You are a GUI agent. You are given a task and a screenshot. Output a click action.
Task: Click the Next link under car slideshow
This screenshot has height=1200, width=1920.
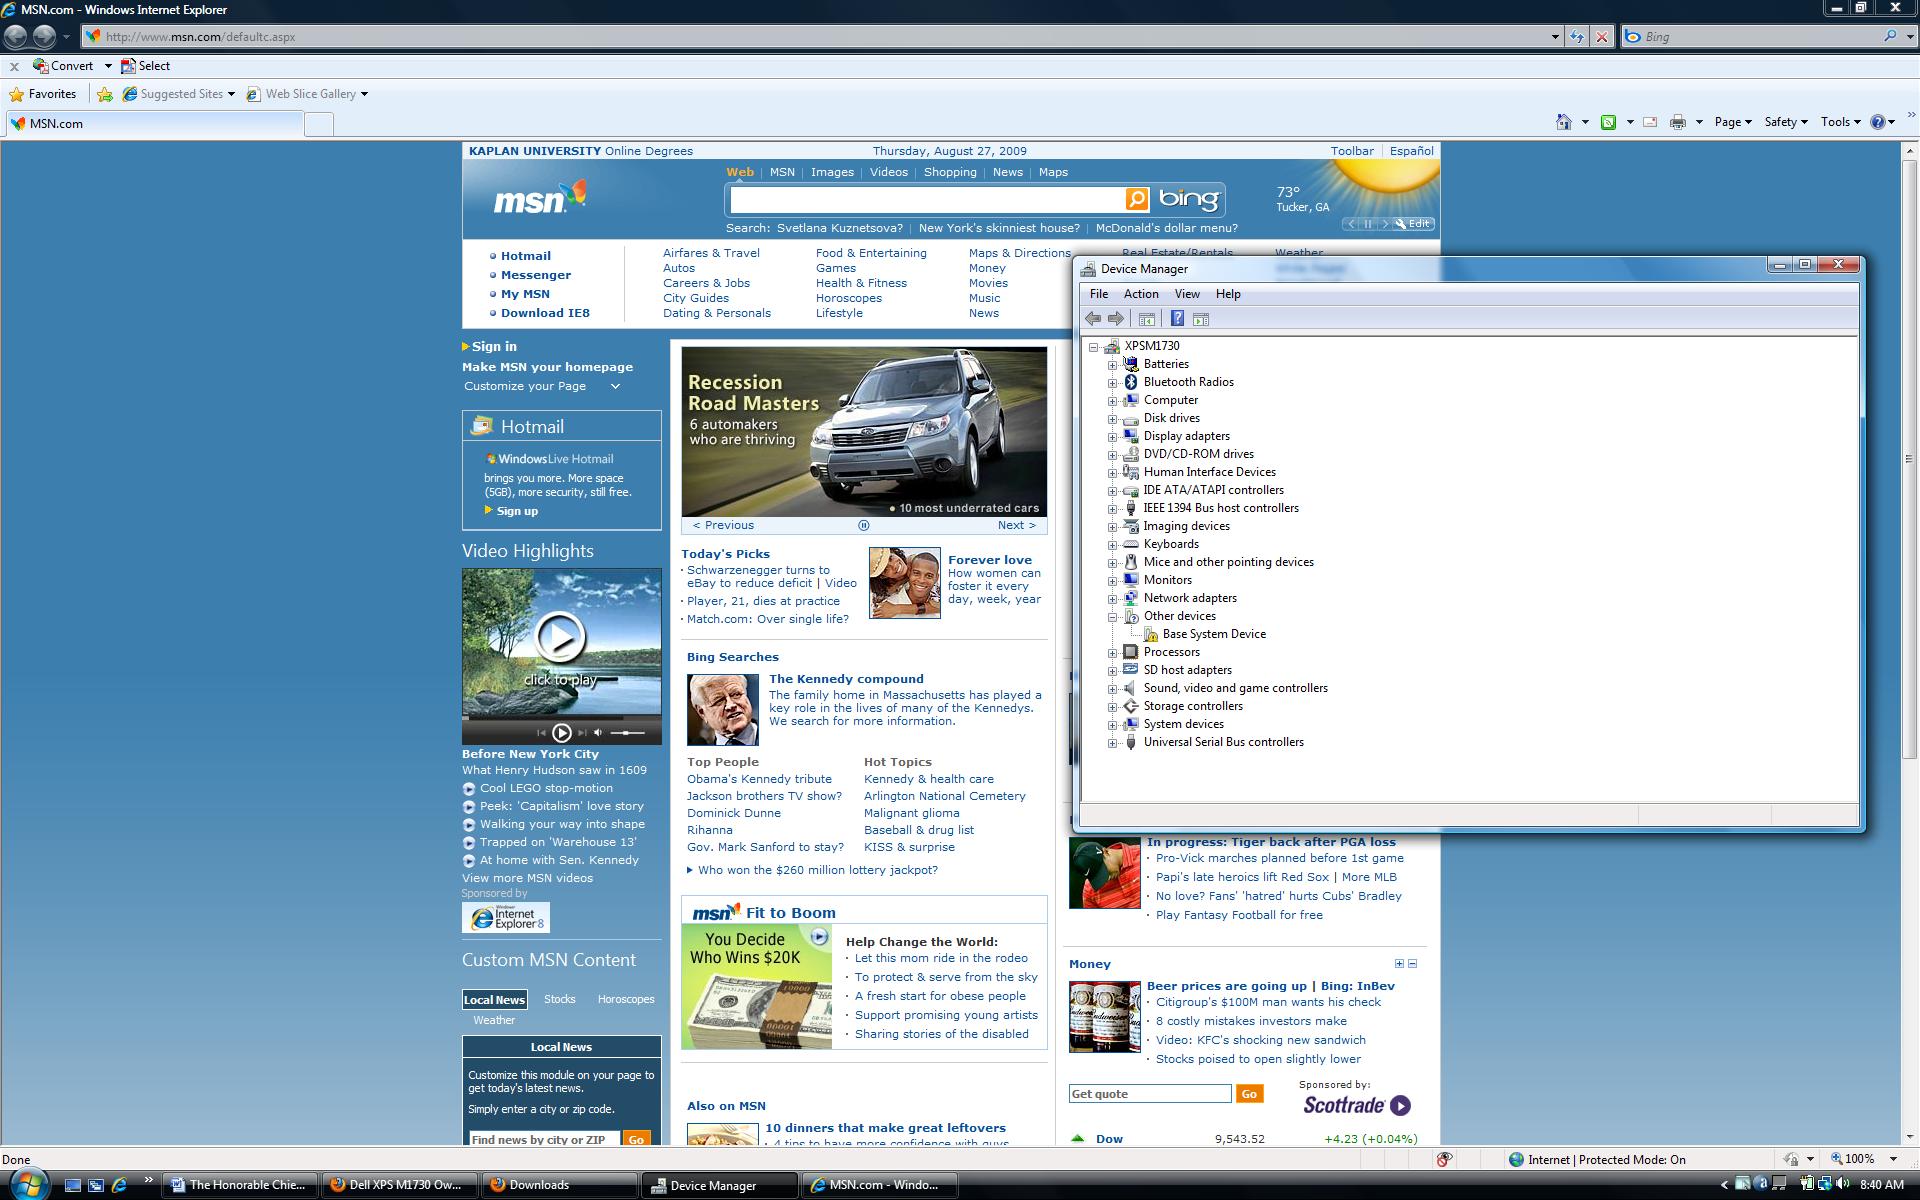click(x=1016, y=525)
